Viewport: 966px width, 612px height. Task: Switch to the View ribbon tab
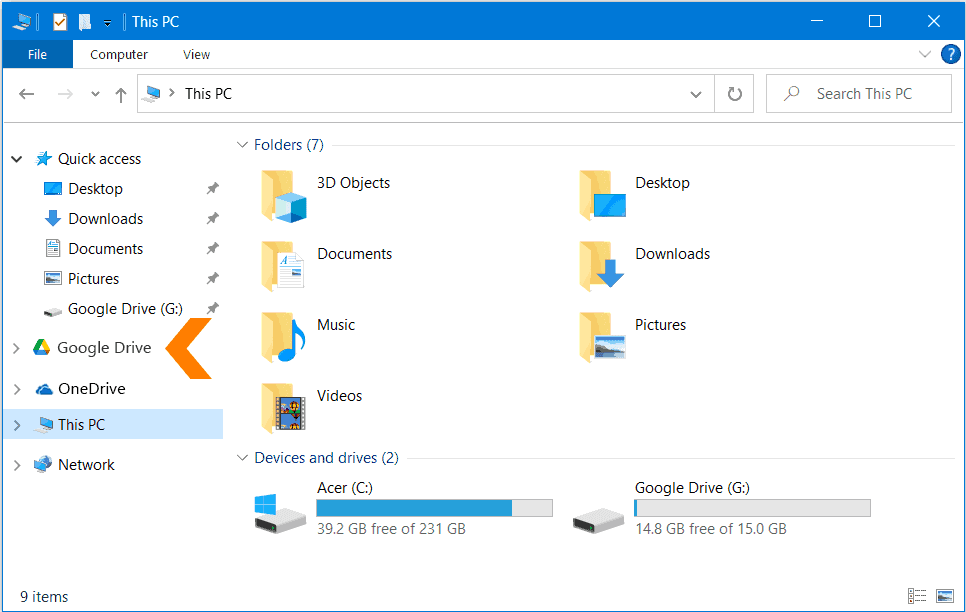(197, 54)
